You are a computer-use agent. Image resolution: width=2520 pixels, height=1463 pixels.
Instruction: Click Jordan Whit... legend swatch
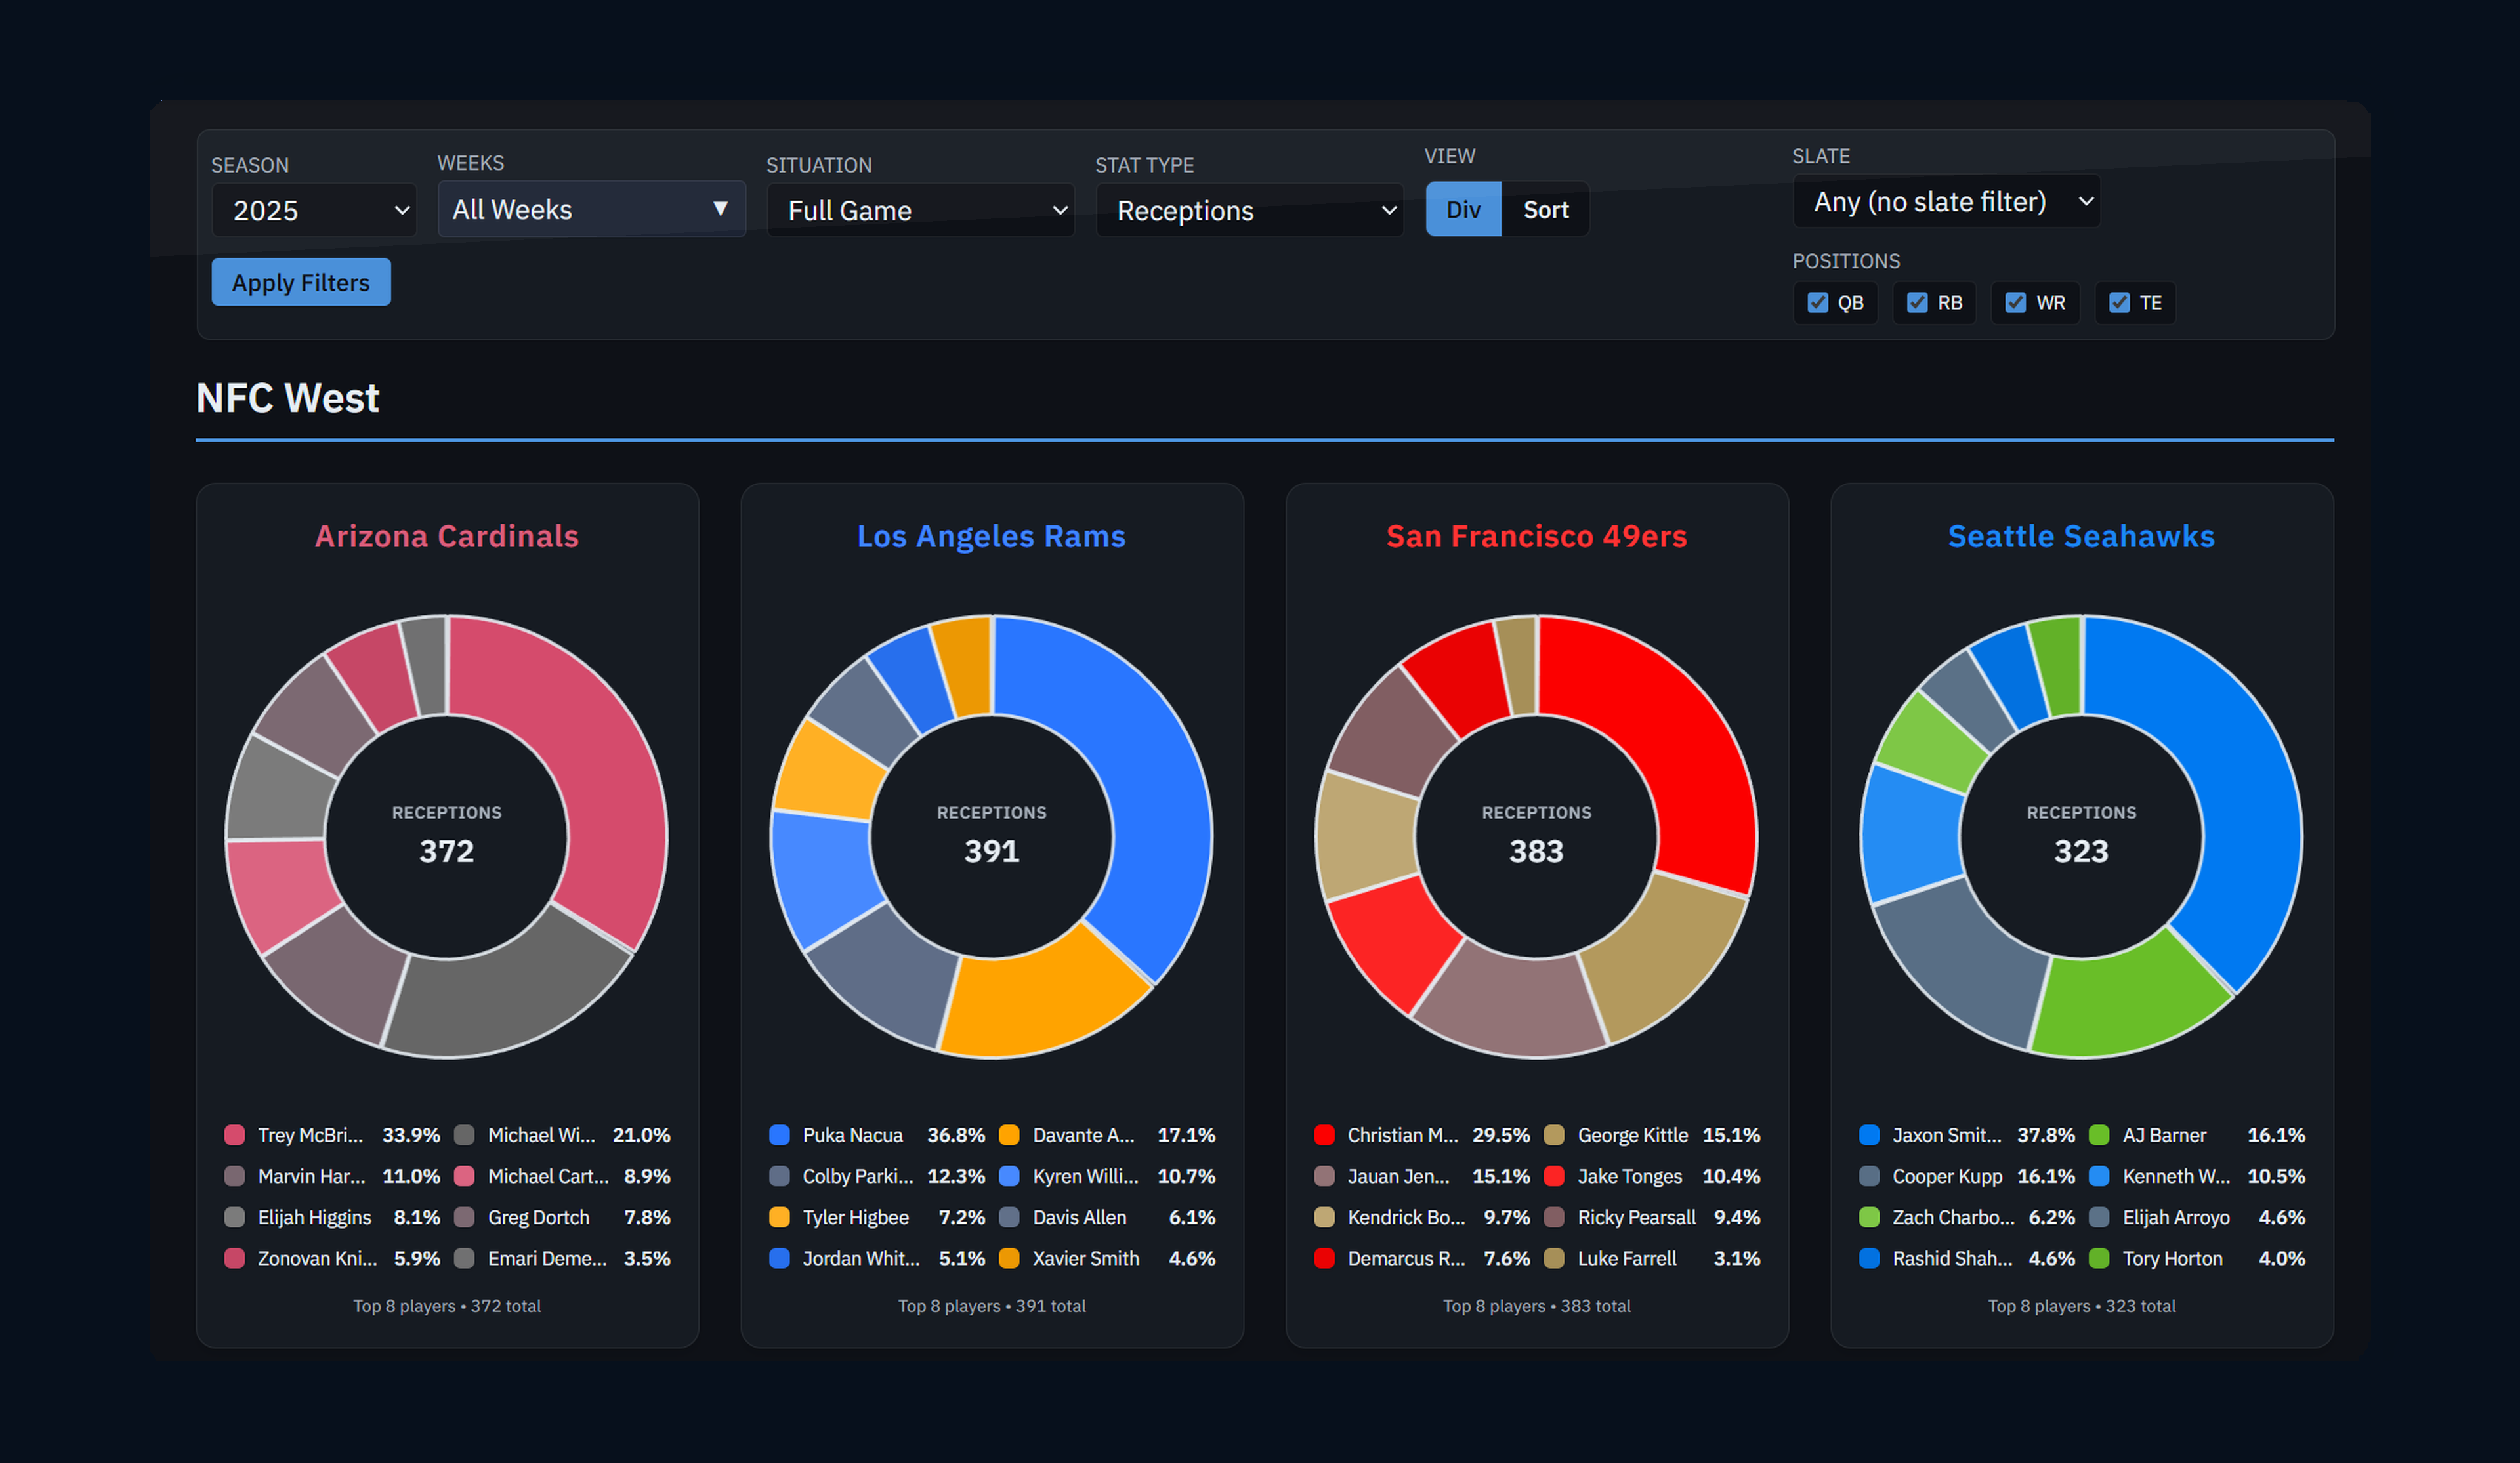780,1258
